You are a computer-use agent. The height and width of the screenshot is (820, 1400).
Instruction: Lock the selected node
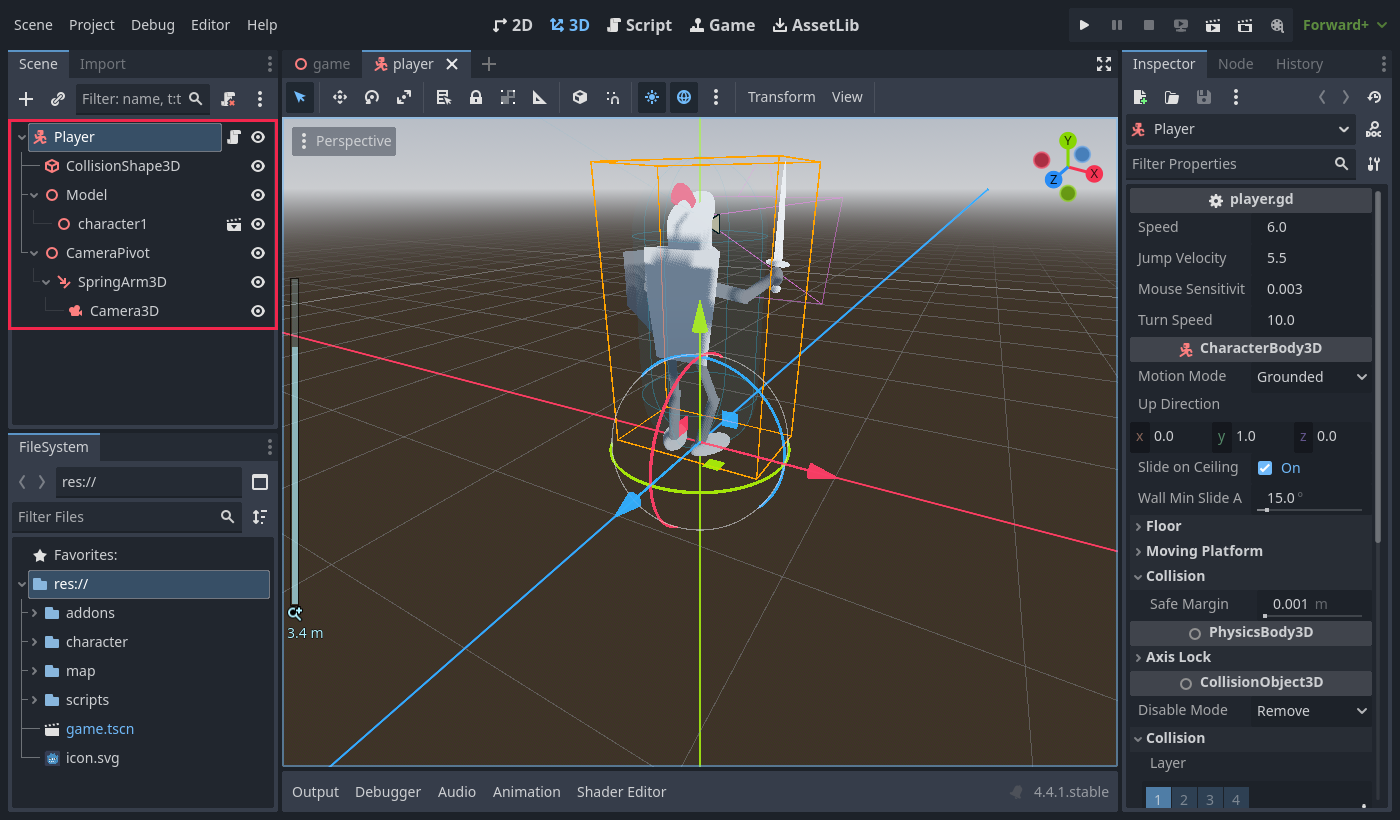(476, 97)
